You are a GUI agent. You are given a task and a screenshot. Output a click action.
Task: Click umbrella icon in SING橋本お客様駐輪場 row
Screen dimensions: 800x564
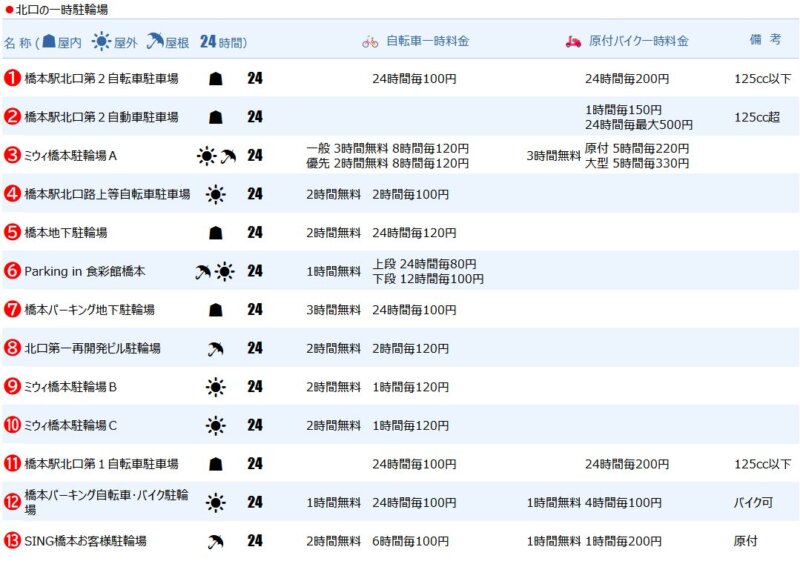[216, 542]
